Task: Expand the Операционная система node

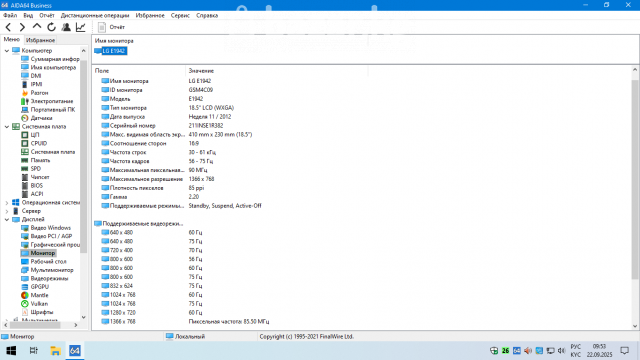Action: click(x=7, y=202)
